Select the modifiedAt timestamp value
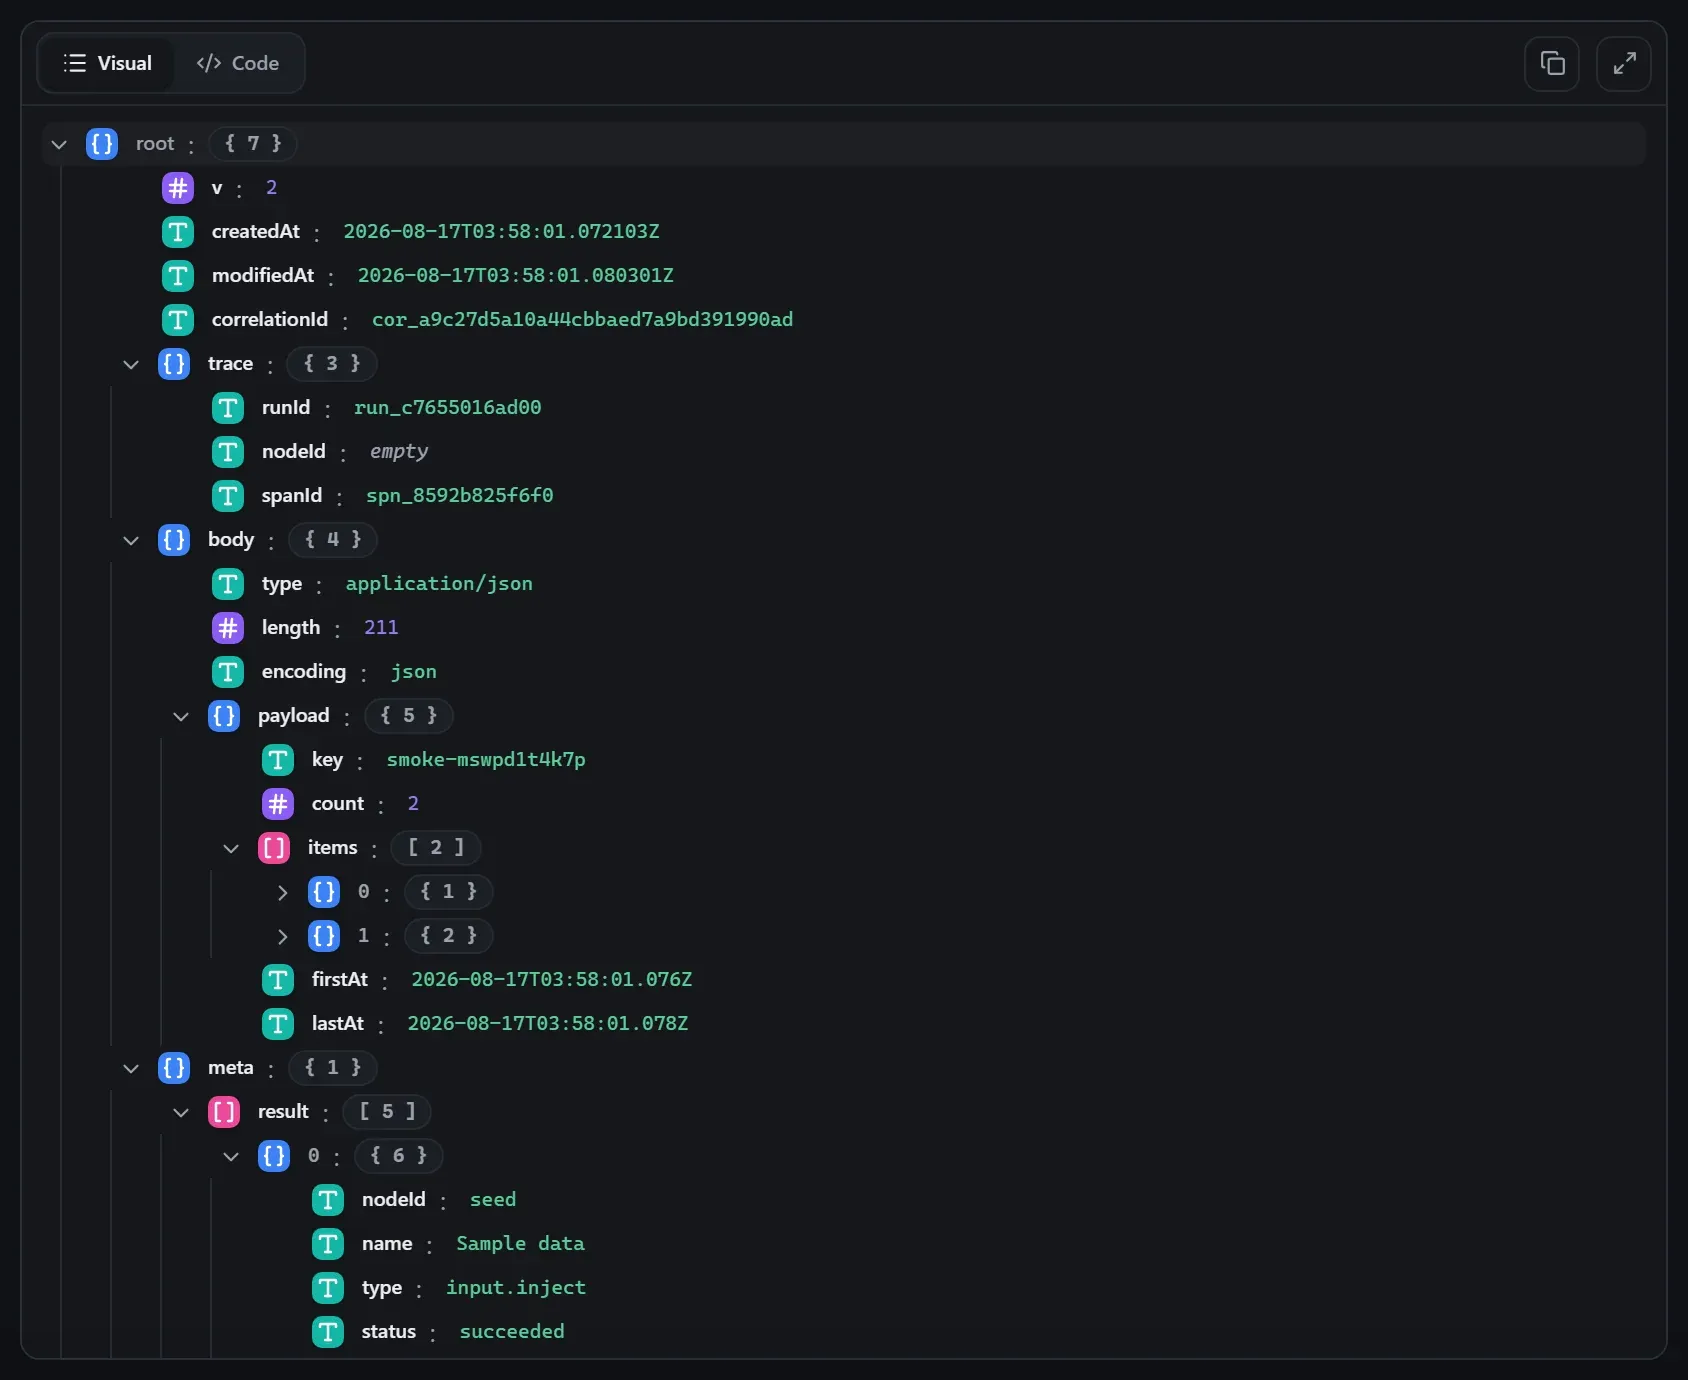Screen dimensions: 1688x1380 click(x=515, y=276)
